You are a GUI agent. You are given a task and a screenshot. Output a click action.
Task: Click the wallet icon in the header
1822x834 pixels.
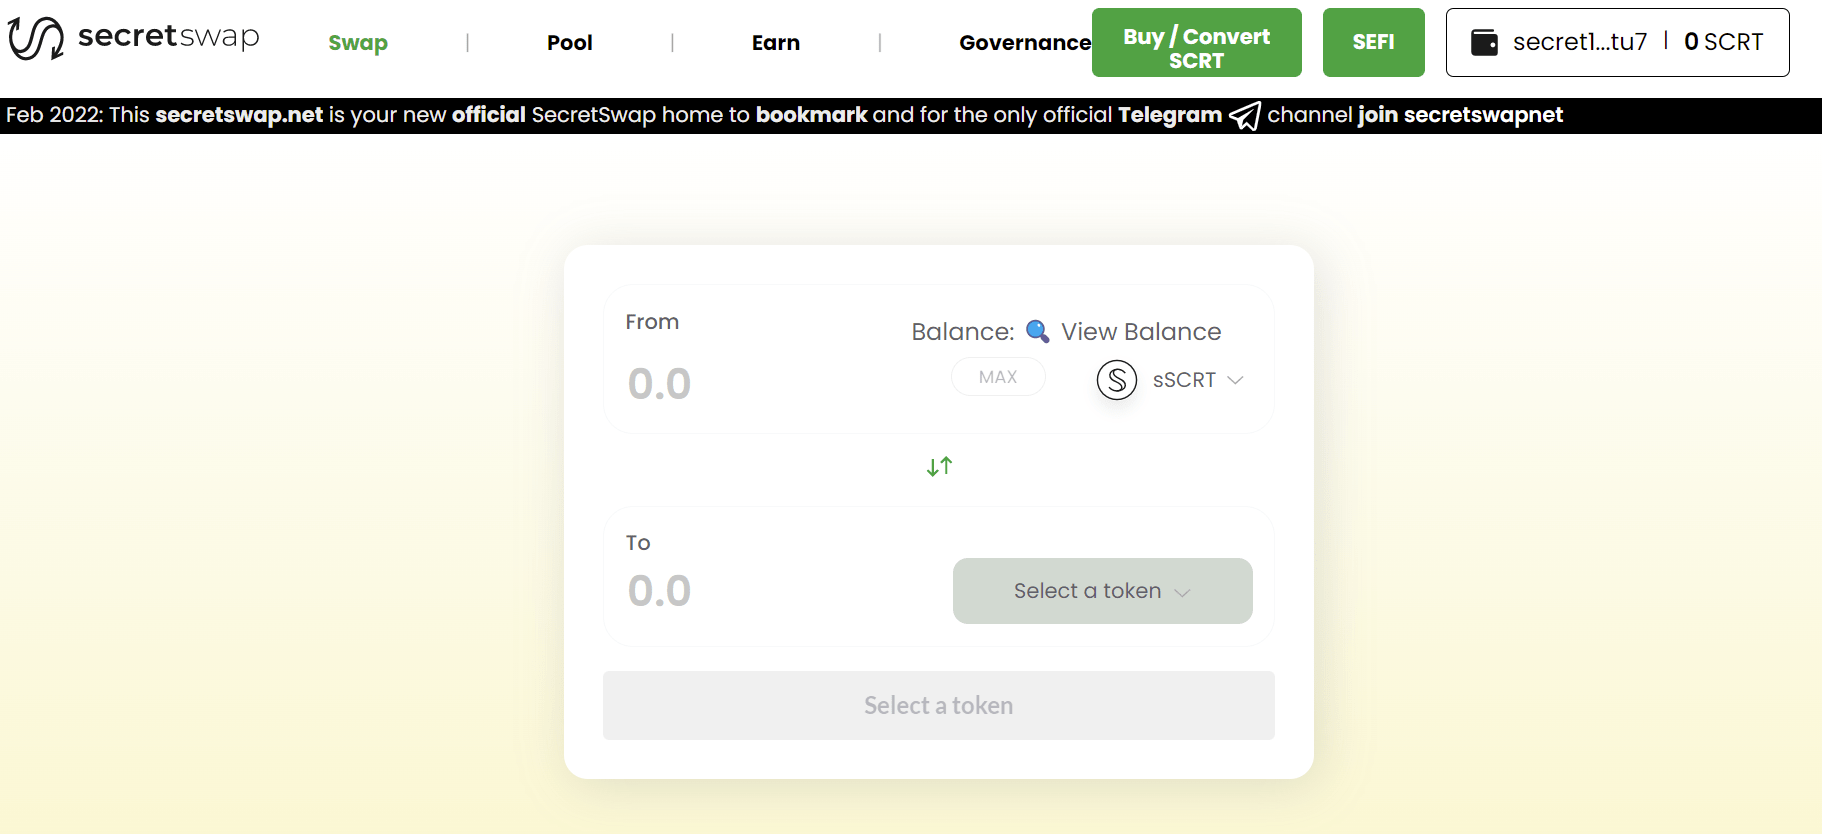[1484, 42]
